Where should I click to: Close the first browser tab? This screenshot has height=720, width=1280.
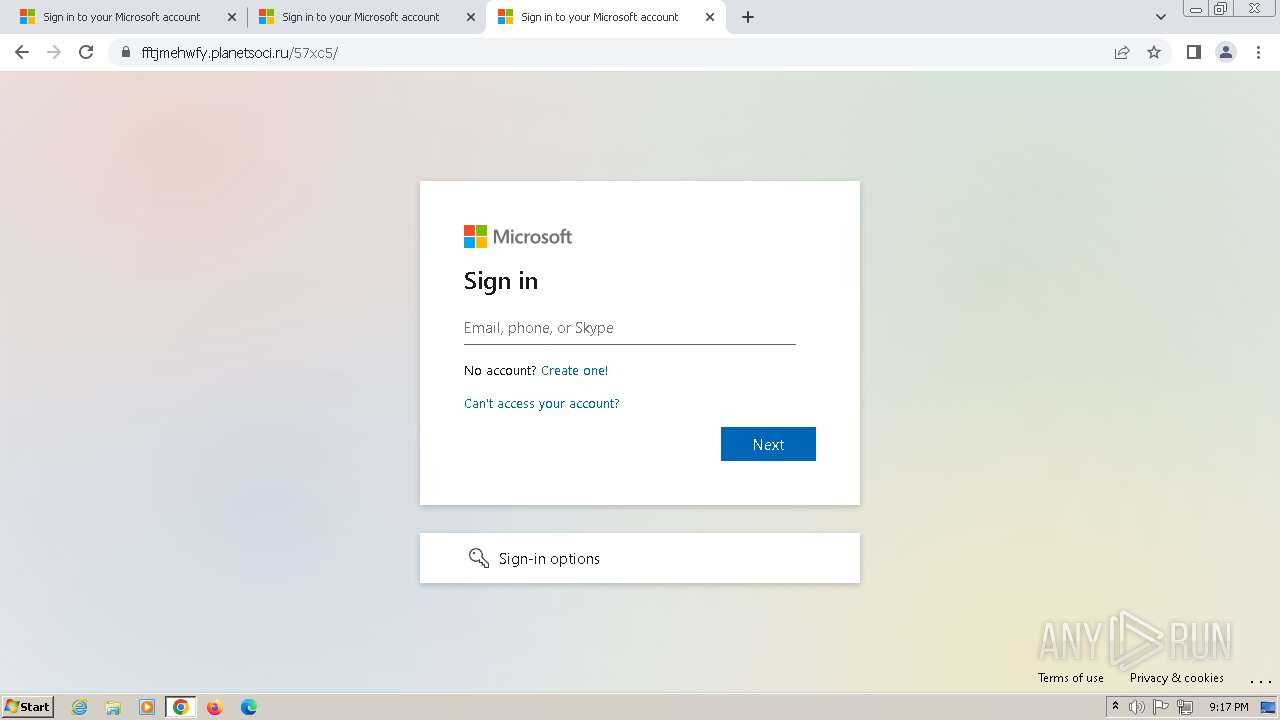click(232, 17)
